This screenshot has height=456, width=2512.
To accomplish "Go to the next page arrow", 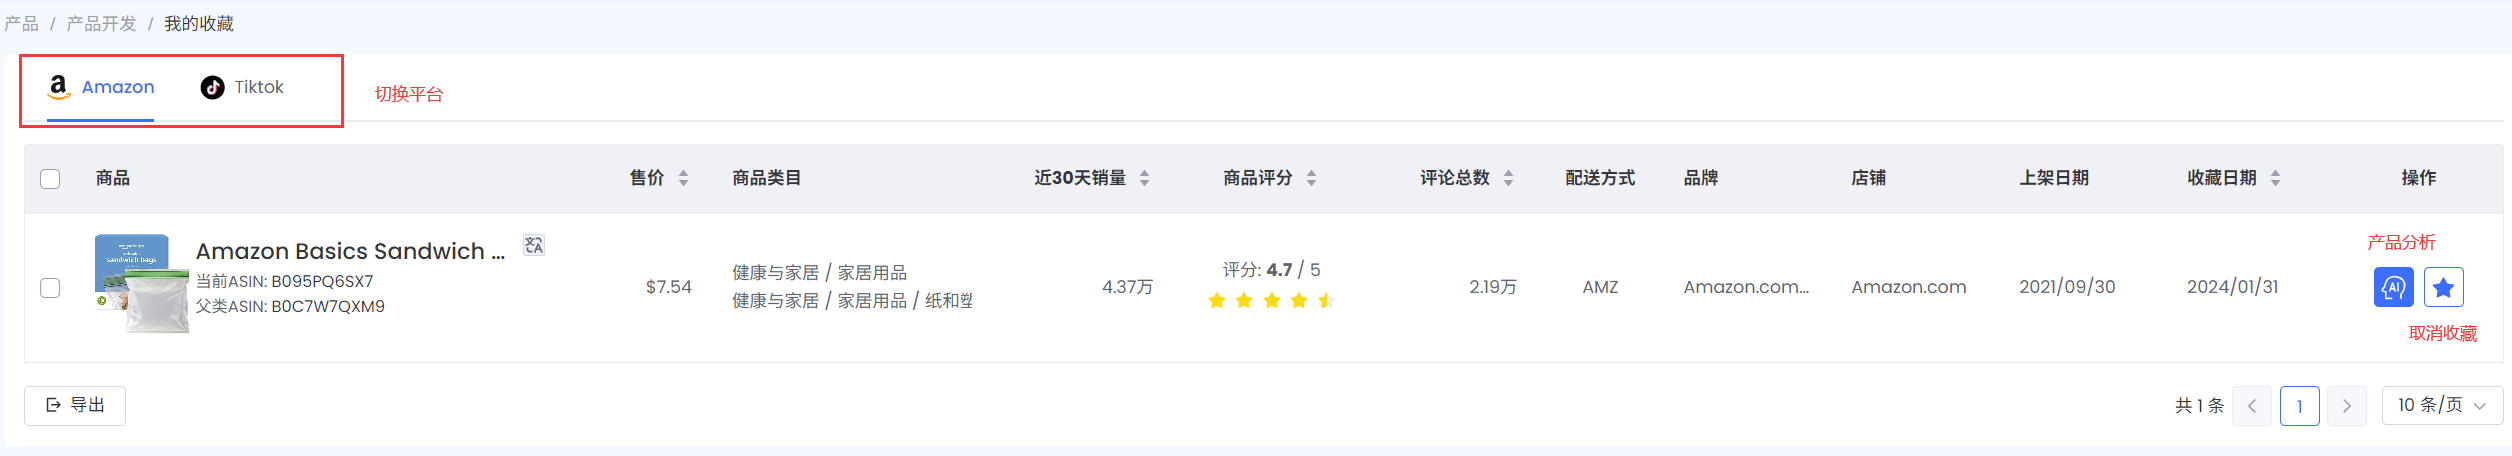I will [x=2346, y=406].
